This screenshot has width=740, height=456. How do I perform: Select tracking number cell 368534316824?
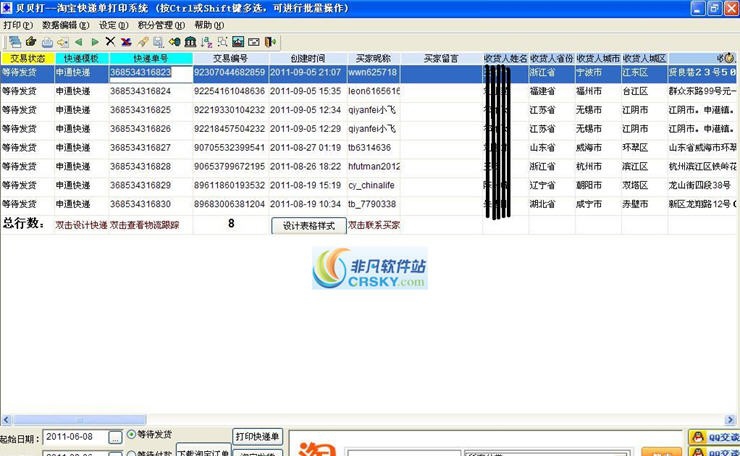(151, 91)
